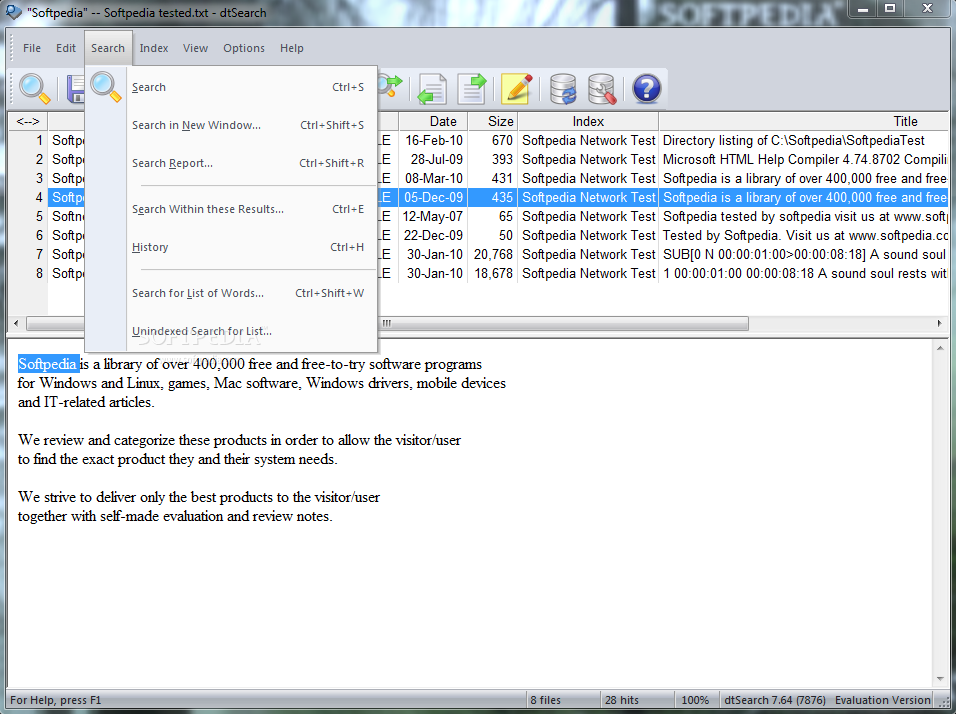Screen dimensions: 956x714
Task: Click the dtSearch title bar app icon
Action: pos(13,12)
